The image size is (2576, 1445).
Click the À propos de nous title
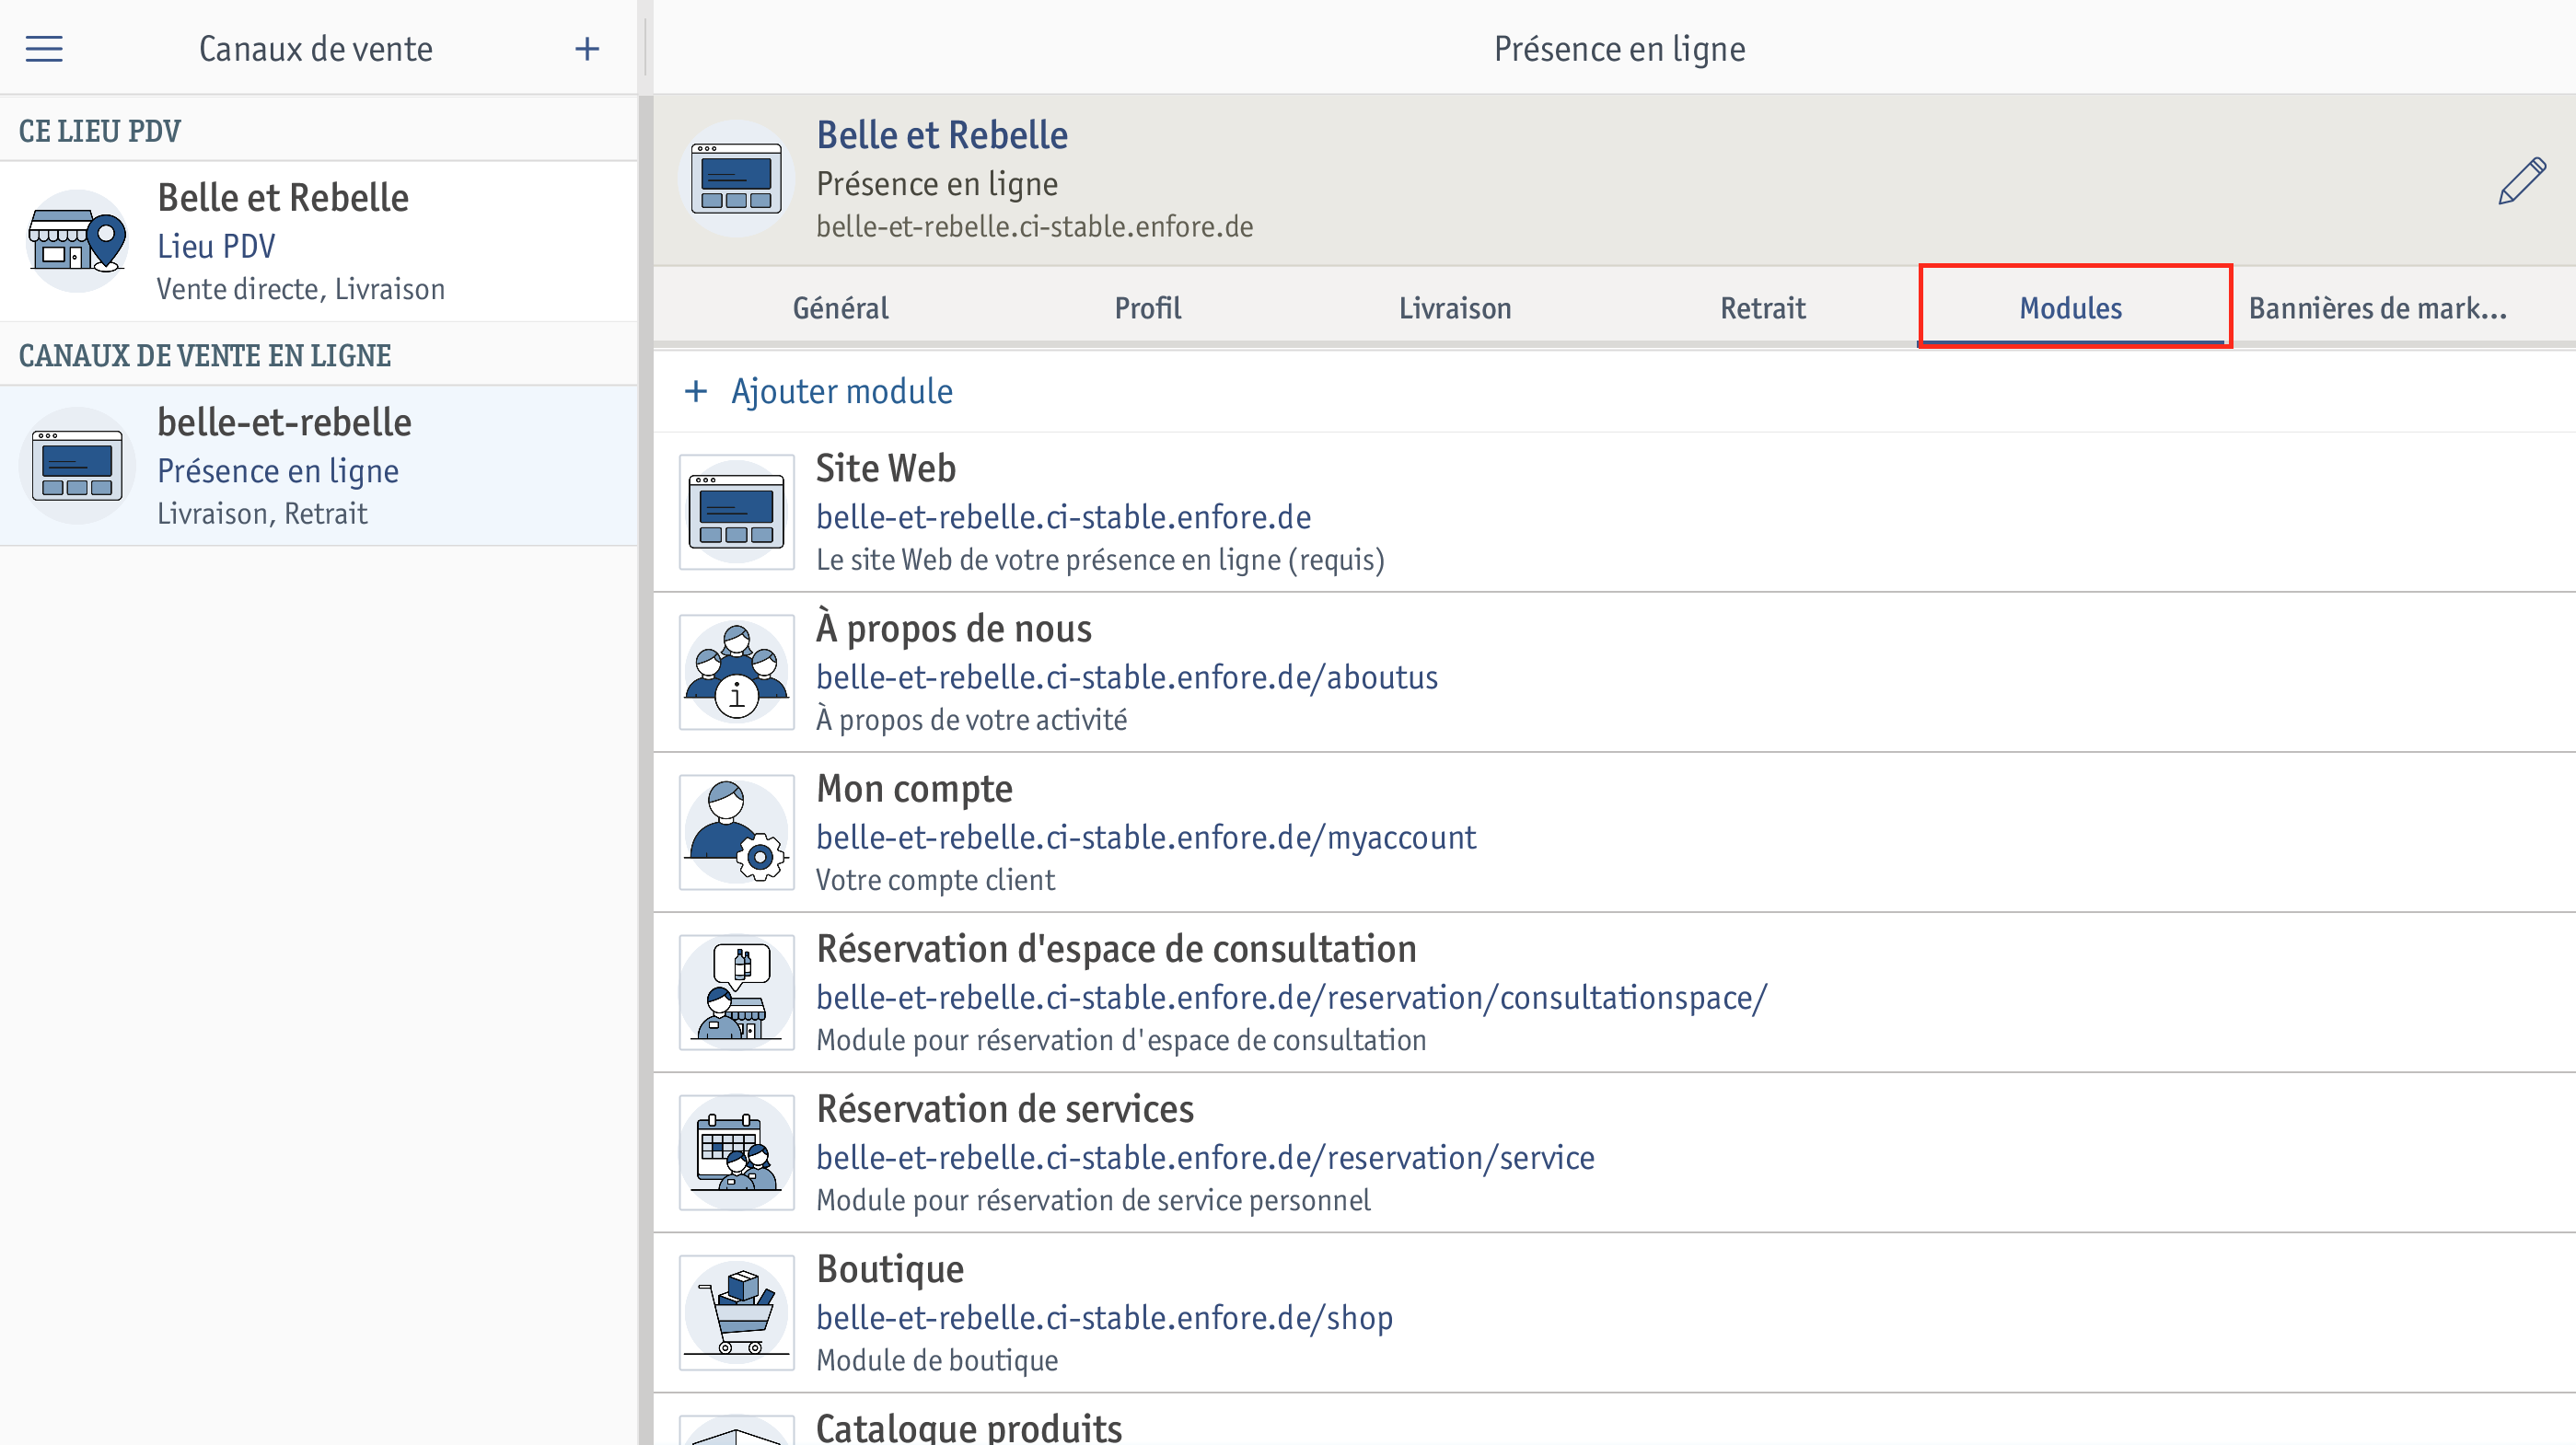(954, 628)
